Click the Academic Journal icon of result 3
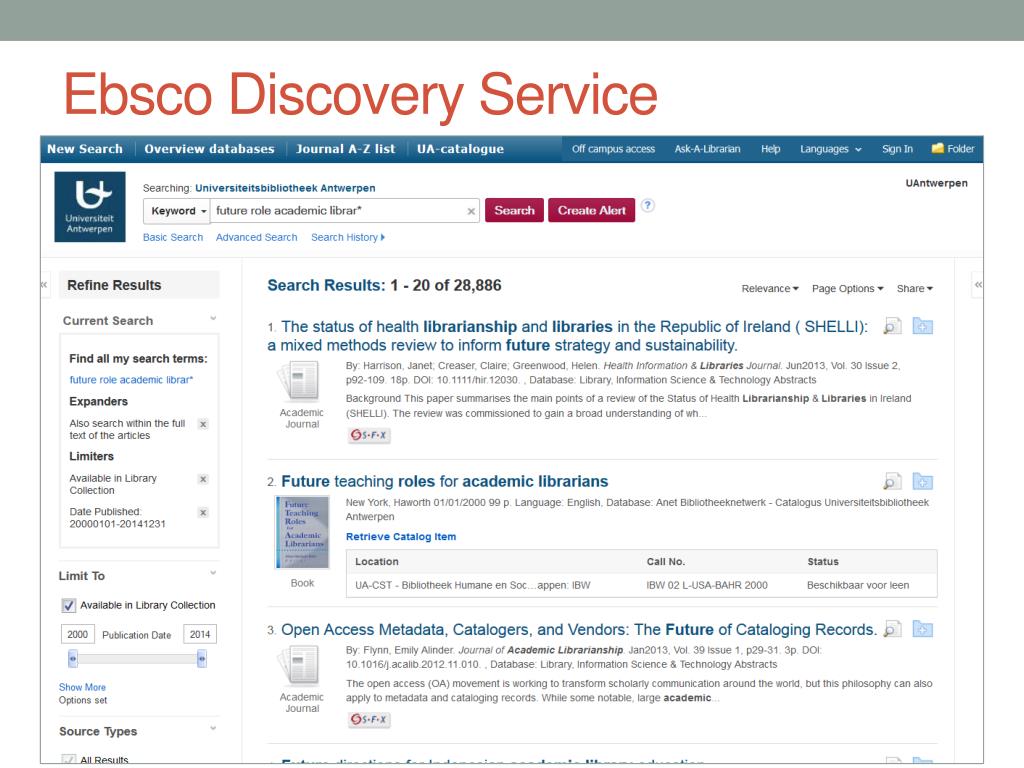 coord(300,665)
